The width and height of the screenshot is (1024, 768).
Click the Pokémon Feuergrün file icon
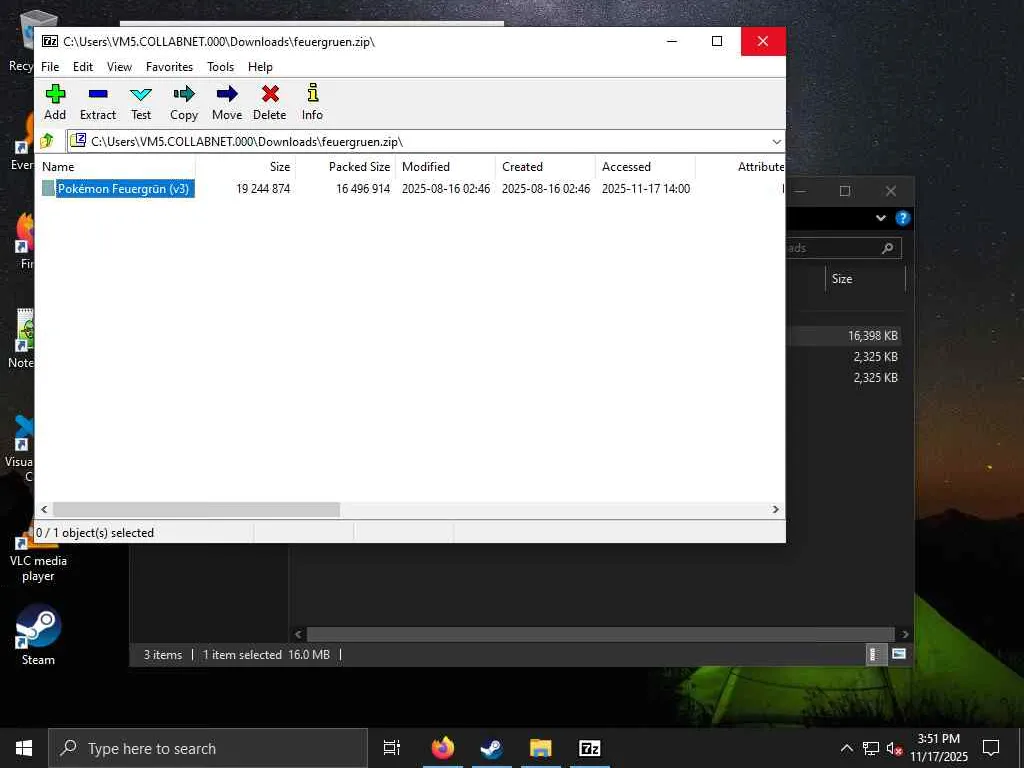tap(48, 188)
